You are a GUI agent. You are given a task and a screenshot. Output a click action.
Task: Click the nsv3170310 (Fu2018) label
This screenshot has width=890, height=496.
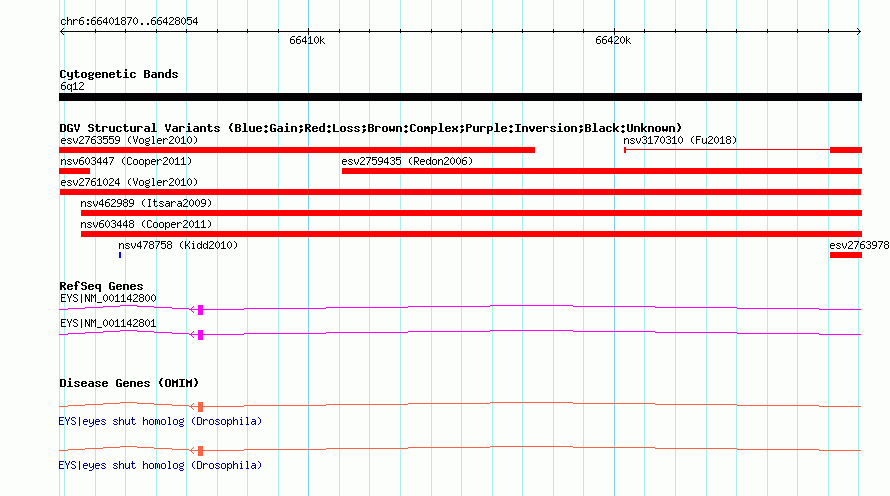(680, 140)
